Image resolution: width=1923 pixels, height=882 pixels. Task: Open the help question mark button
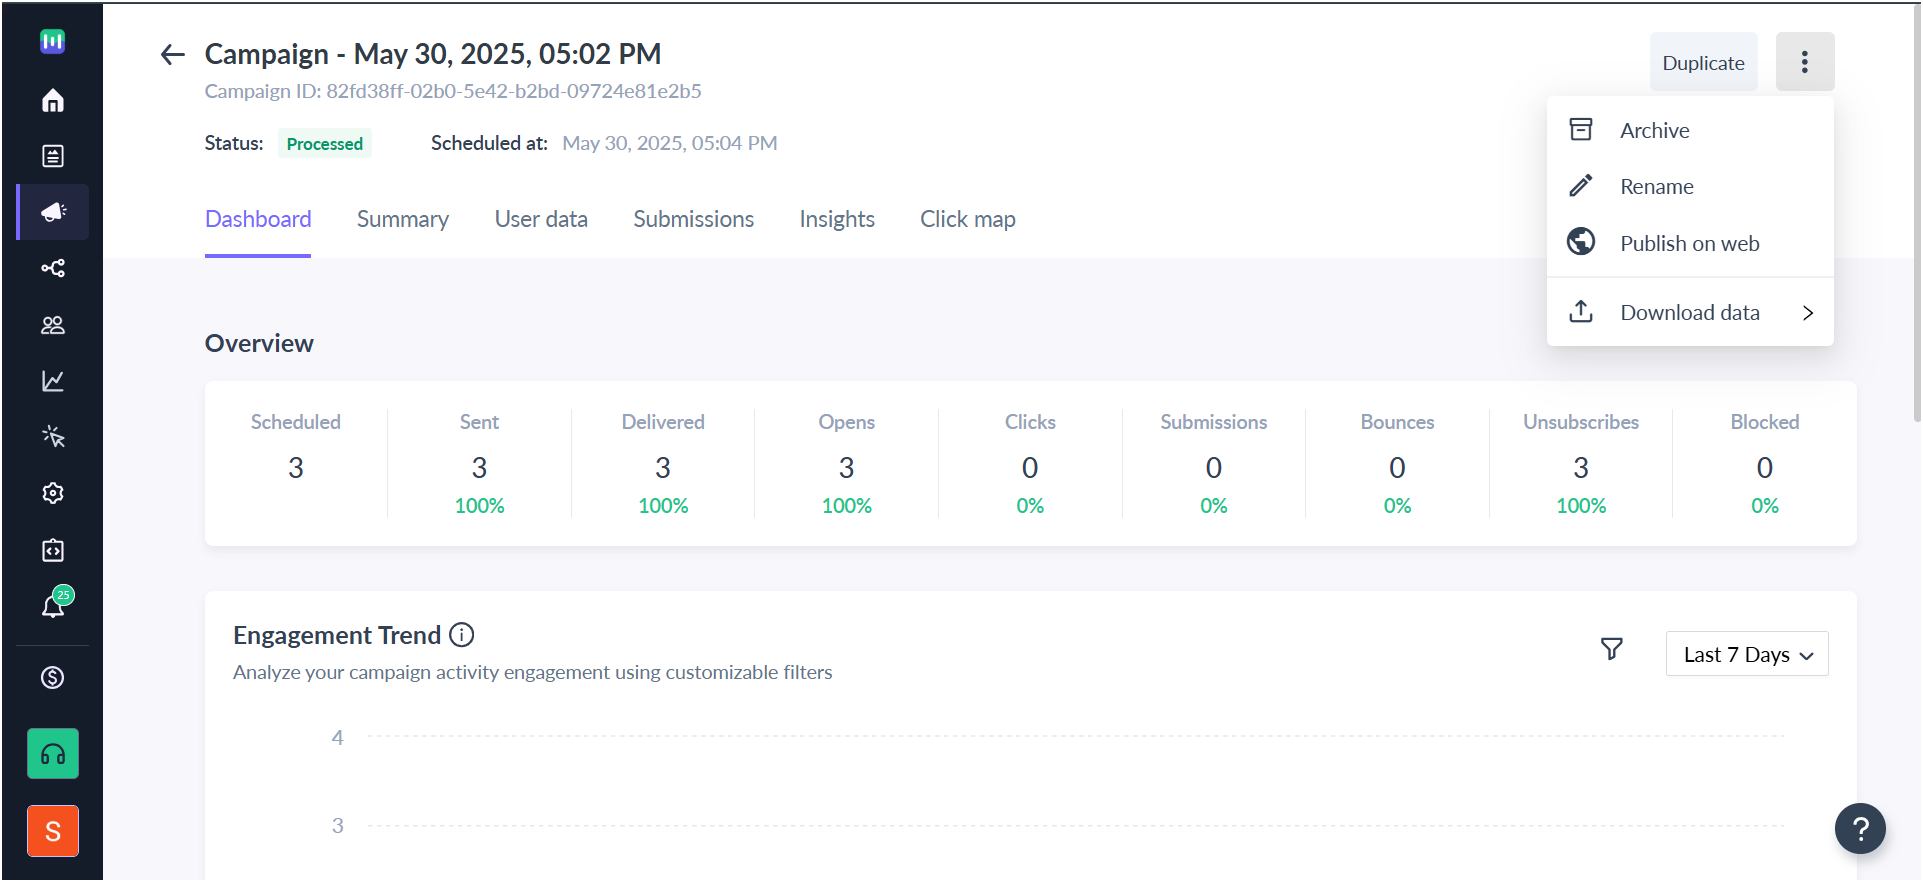[x=1860, y=829]
